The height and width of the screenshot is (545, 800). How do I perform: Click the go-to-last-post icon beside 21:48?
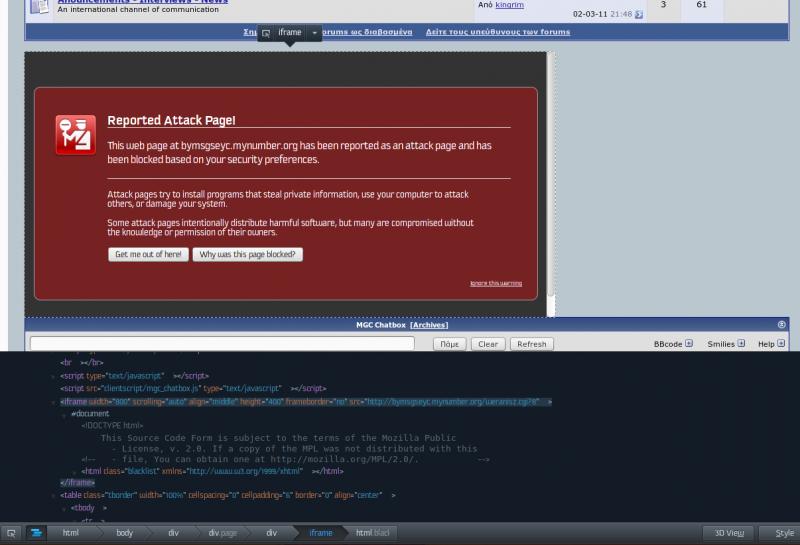coord(639,15)
